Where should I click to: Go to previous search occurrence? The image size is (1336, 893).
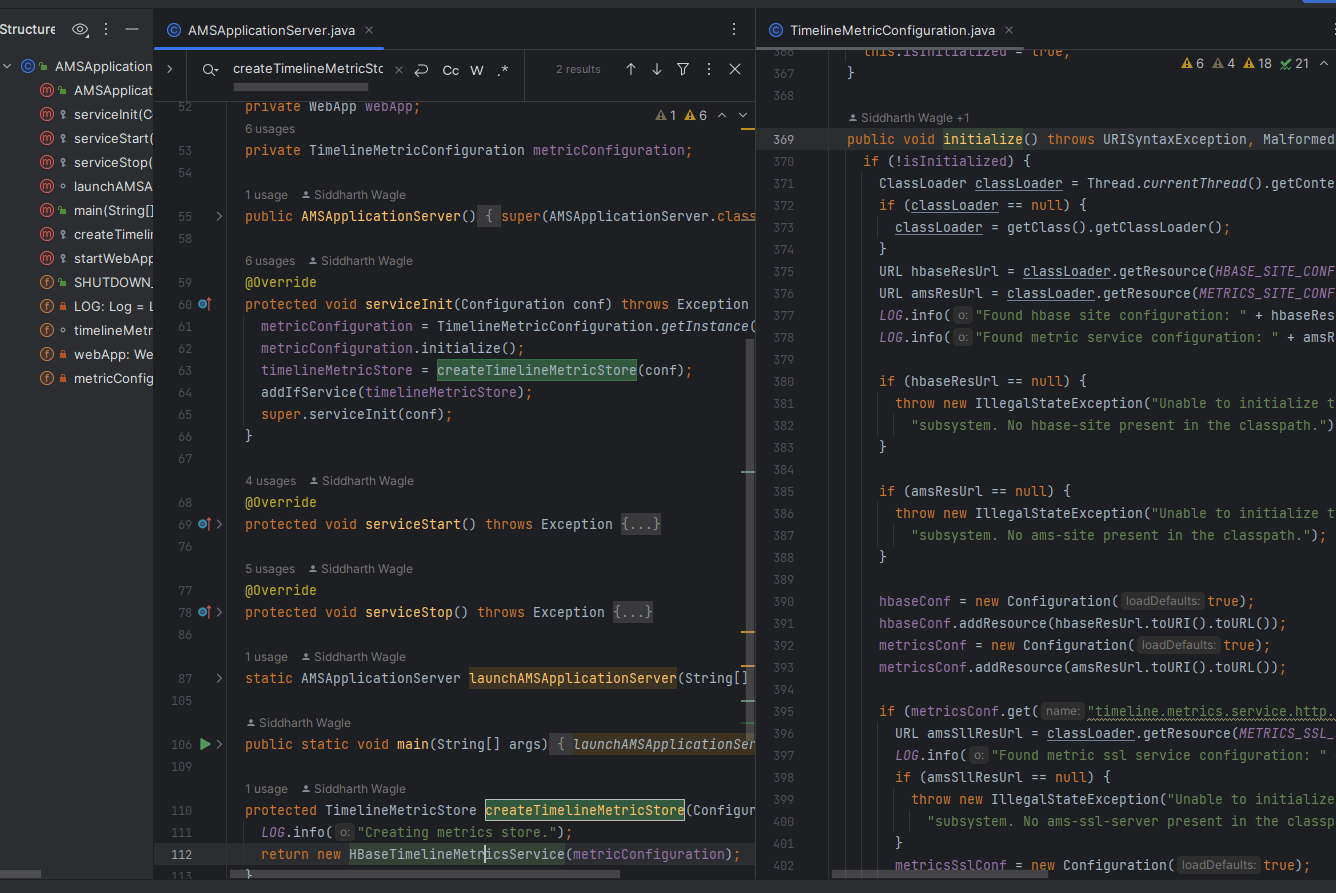click(630, 69)
